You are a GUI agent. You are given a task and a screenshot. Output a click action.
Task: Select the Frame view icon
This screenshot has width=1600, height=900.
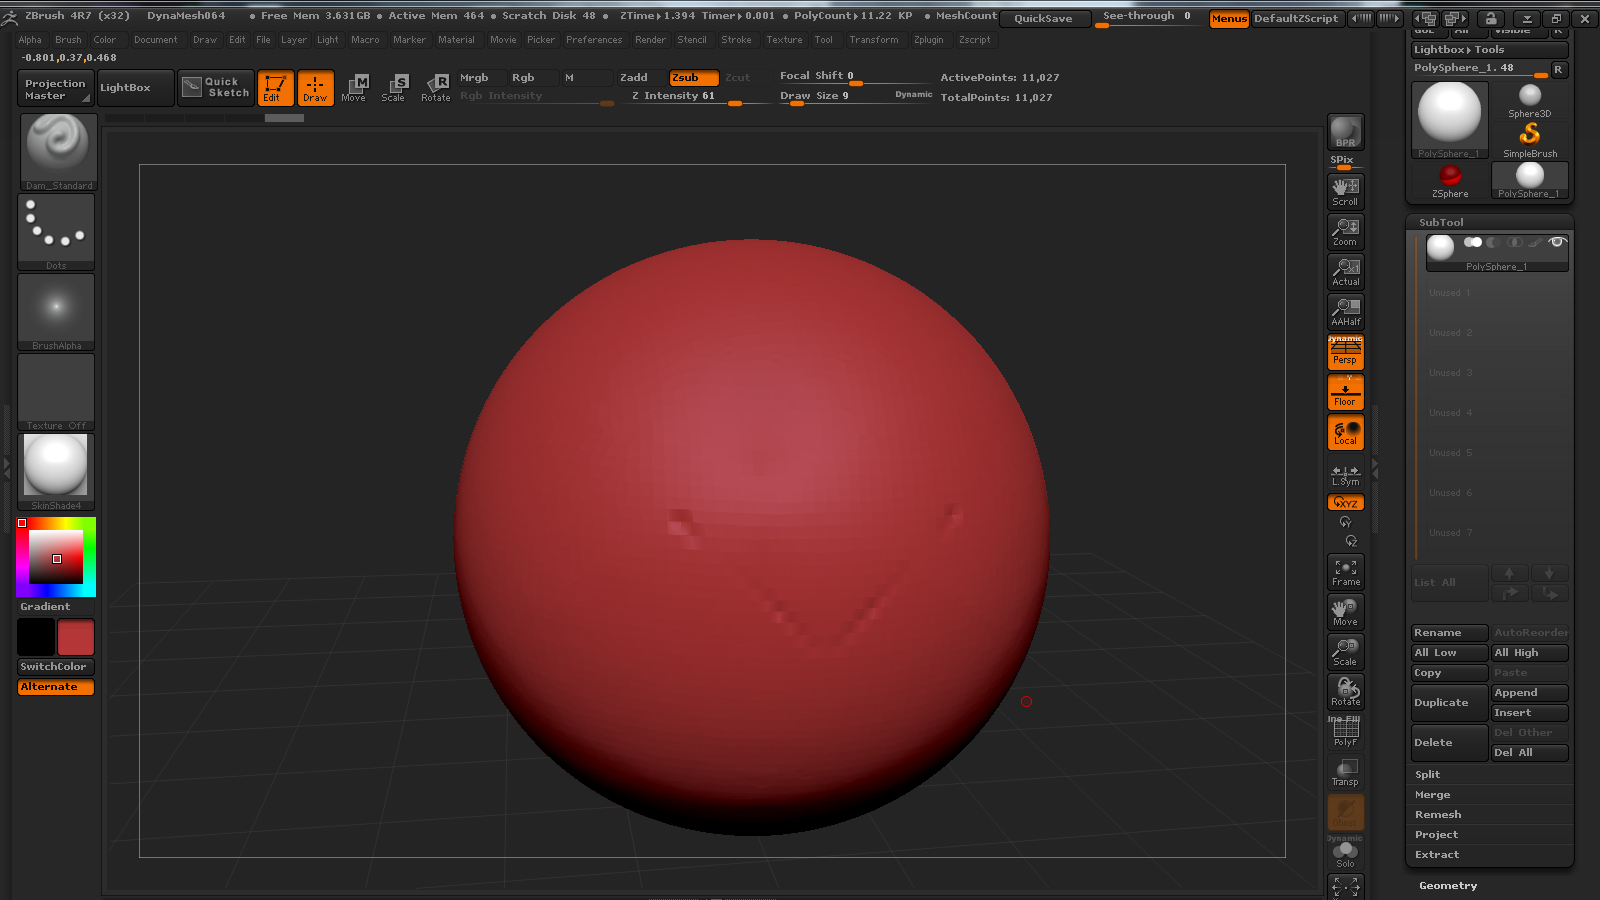[x=1345, y=572]
